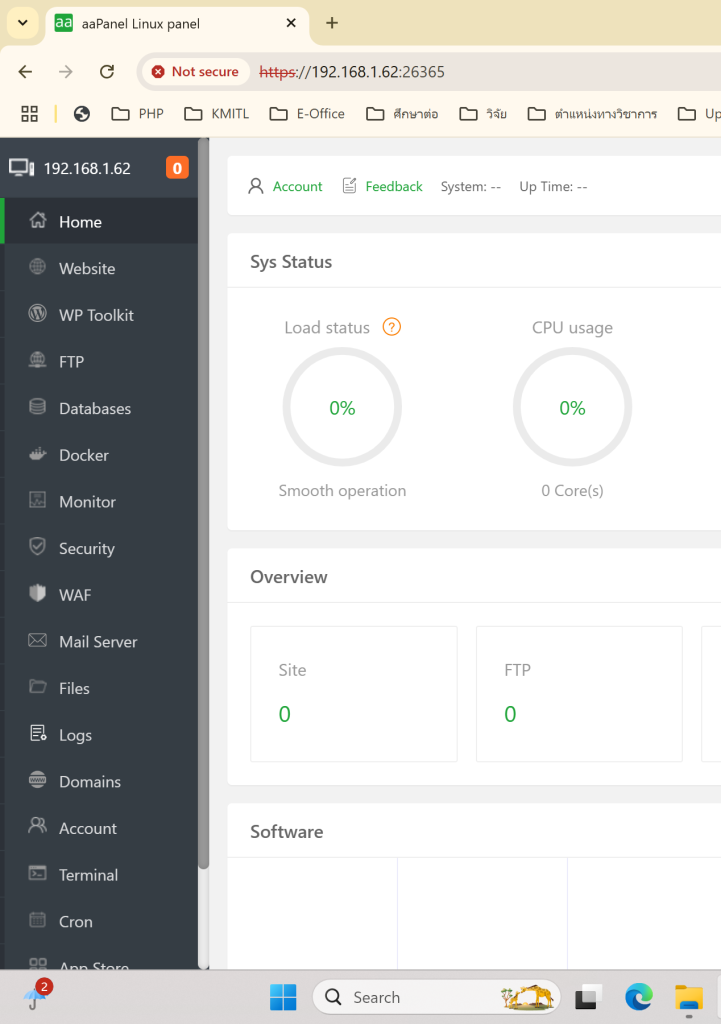Open the Site overview card
721x1024 pixels.
354,694
